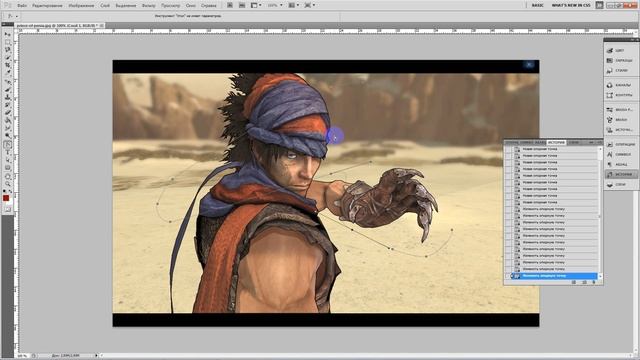This screenshot has width=640, height=360.
Task: Open the 100% zoom level dropdown
Action: coord(275,5)
